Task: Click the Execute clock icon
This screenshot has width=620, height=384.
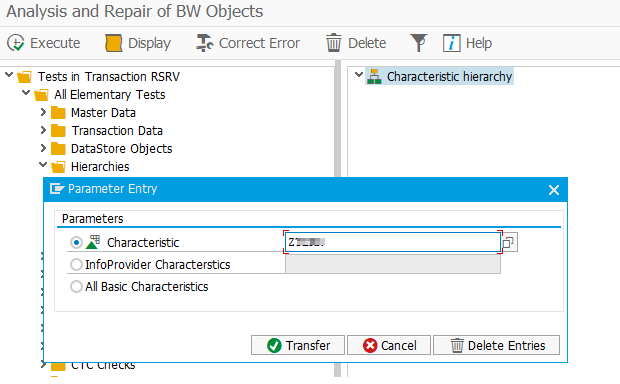Action: point(16,43)
